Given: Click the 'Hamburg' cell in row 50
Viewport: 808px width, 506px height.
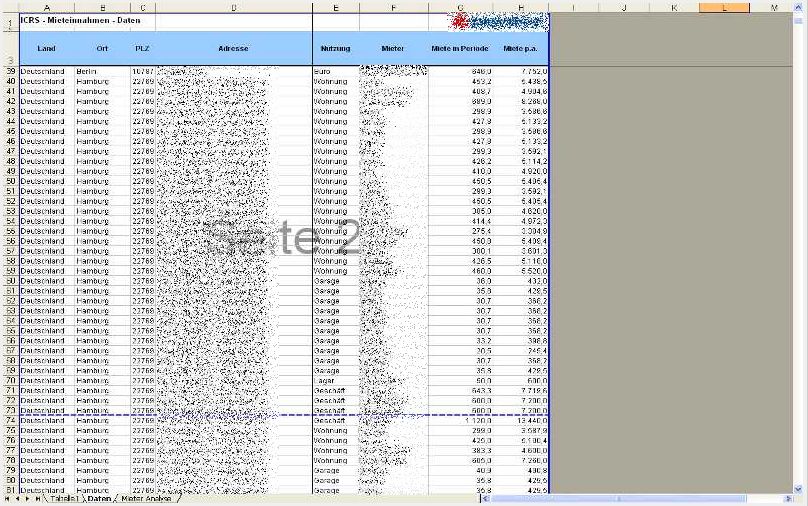Looking at the screenshot, I should (x=102, y=181).
